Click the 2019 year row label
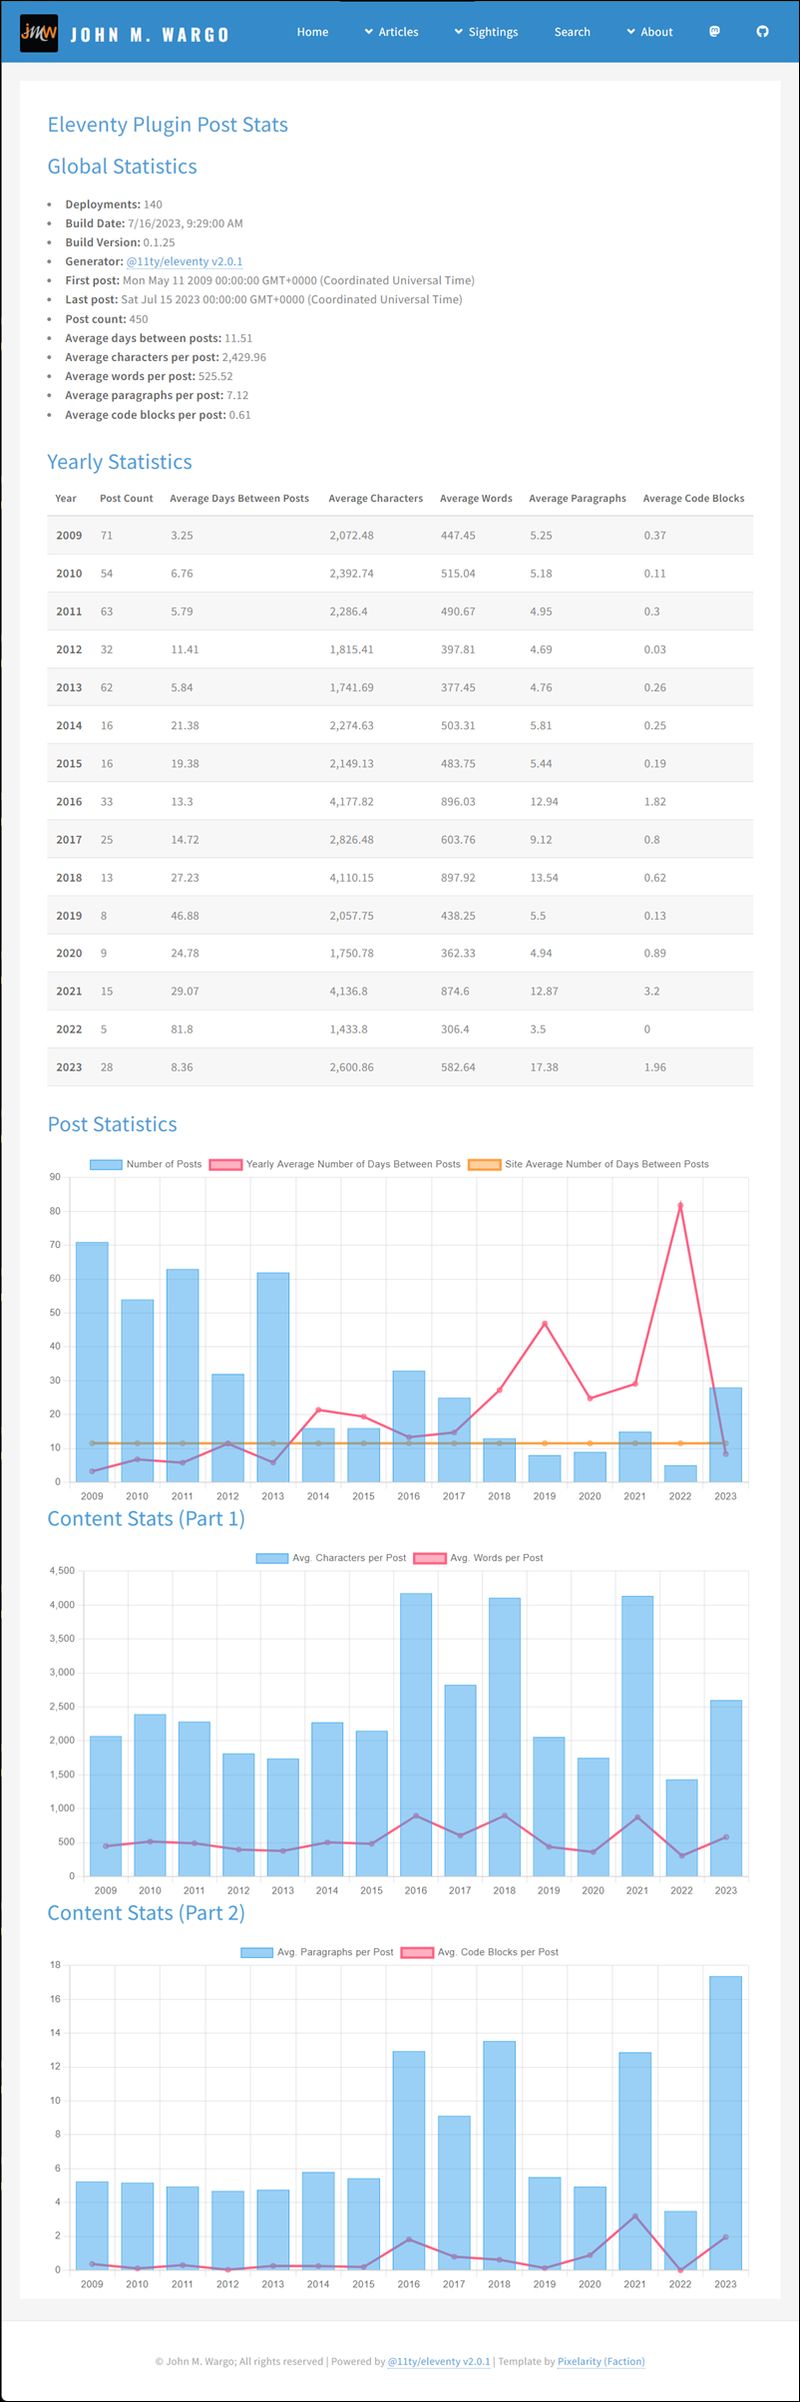800x2402 pixels. coord(69,915)
